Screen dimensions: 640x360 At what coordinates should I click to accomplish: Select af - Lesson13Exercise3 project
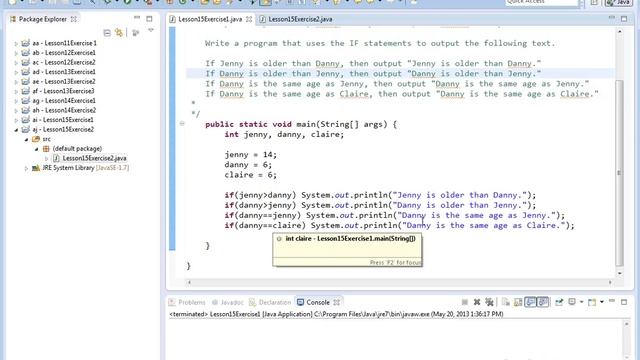pyautogui.click(x=63, y=91)
